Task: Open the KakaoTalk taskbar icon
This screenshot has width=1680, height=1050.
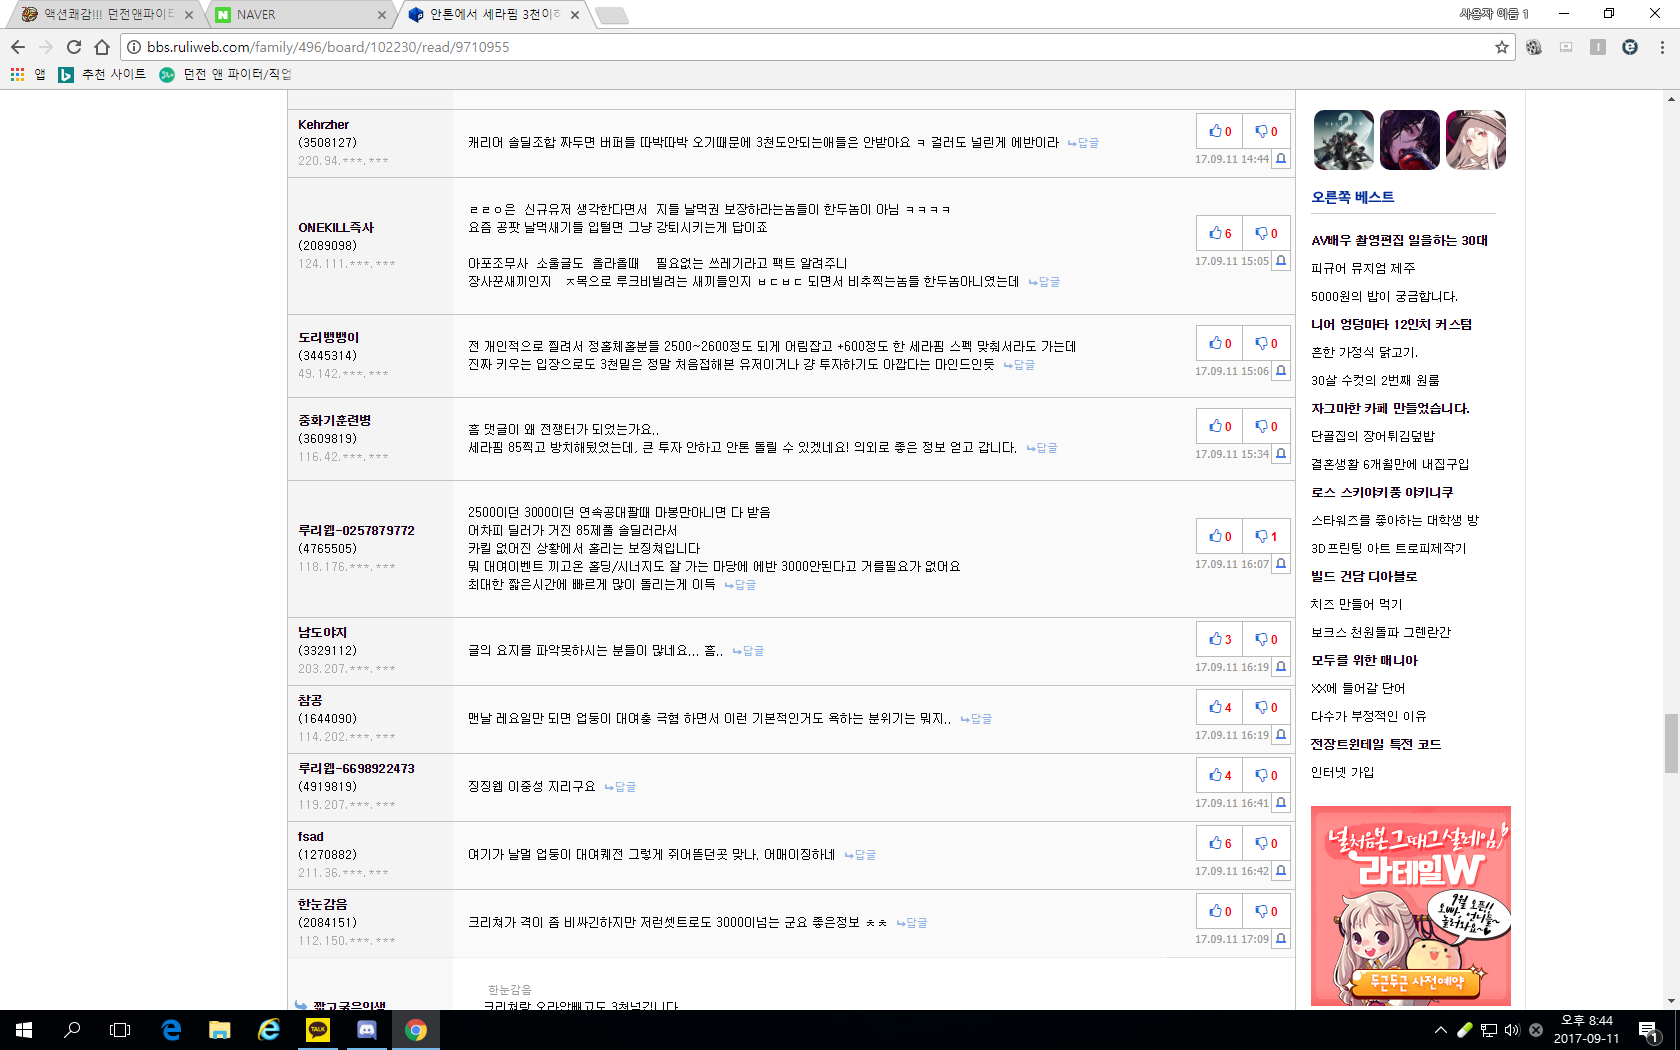Action: pos(318,1029)
